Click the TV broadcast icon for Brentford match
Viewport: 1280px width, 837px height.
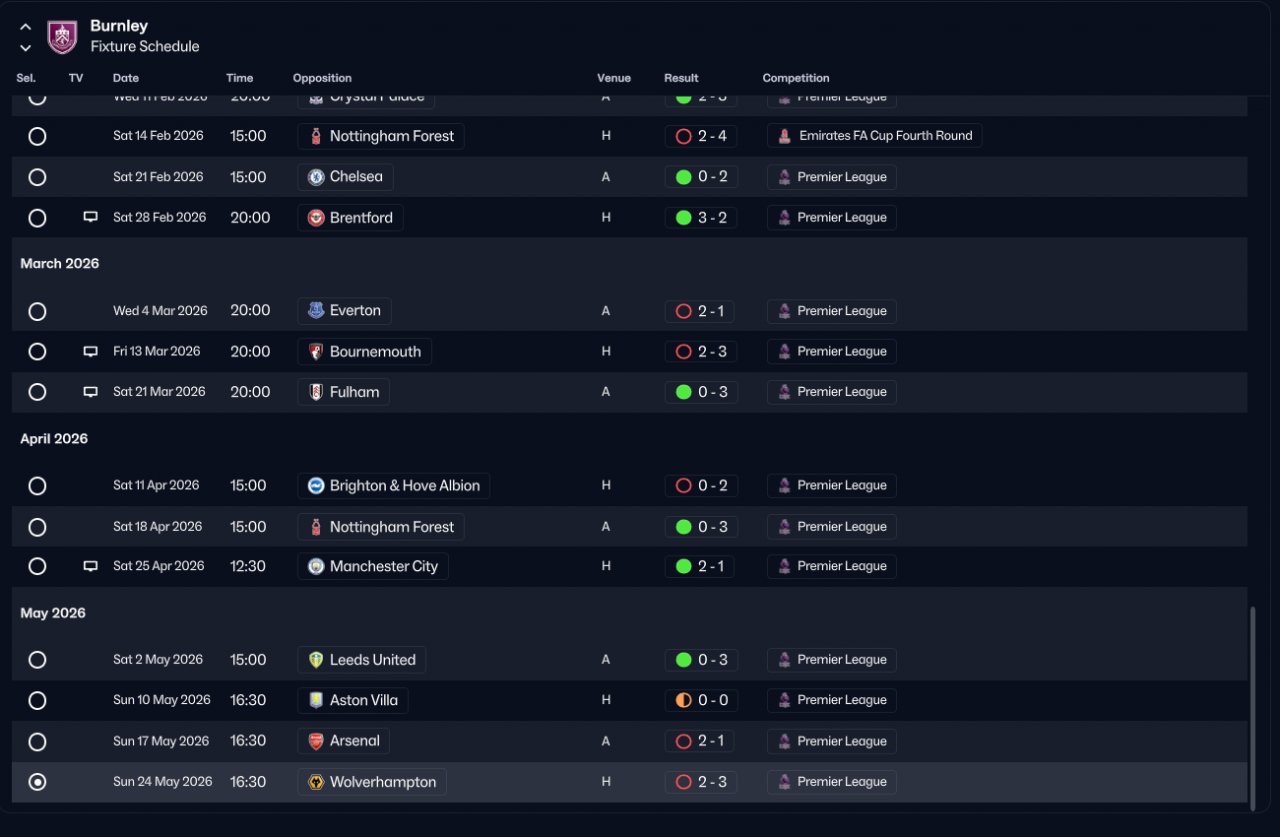click(x=91, y=217)
